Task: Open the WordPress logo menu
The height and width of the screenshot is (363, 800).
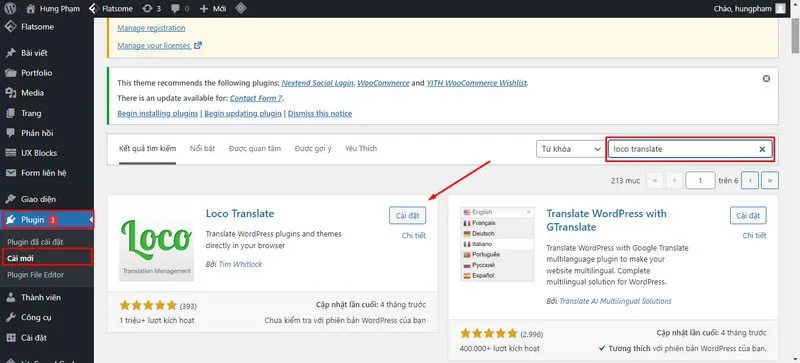Action: [11, 8]
